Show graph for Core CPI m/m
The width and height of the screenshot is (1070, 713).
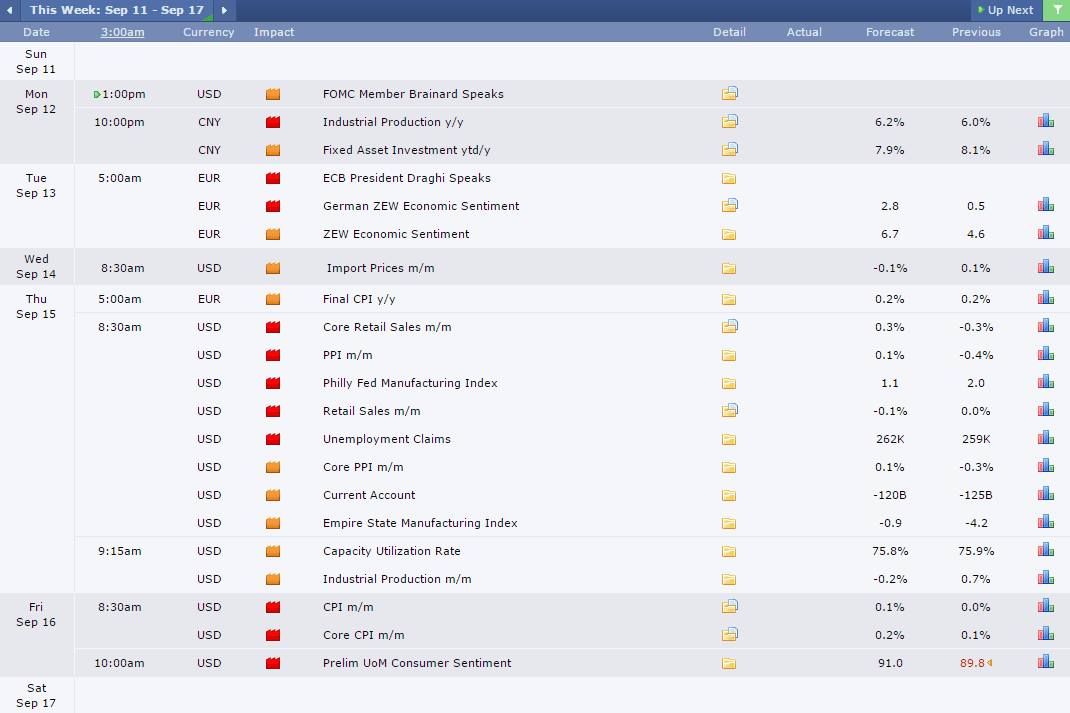tap(1045, 633)
